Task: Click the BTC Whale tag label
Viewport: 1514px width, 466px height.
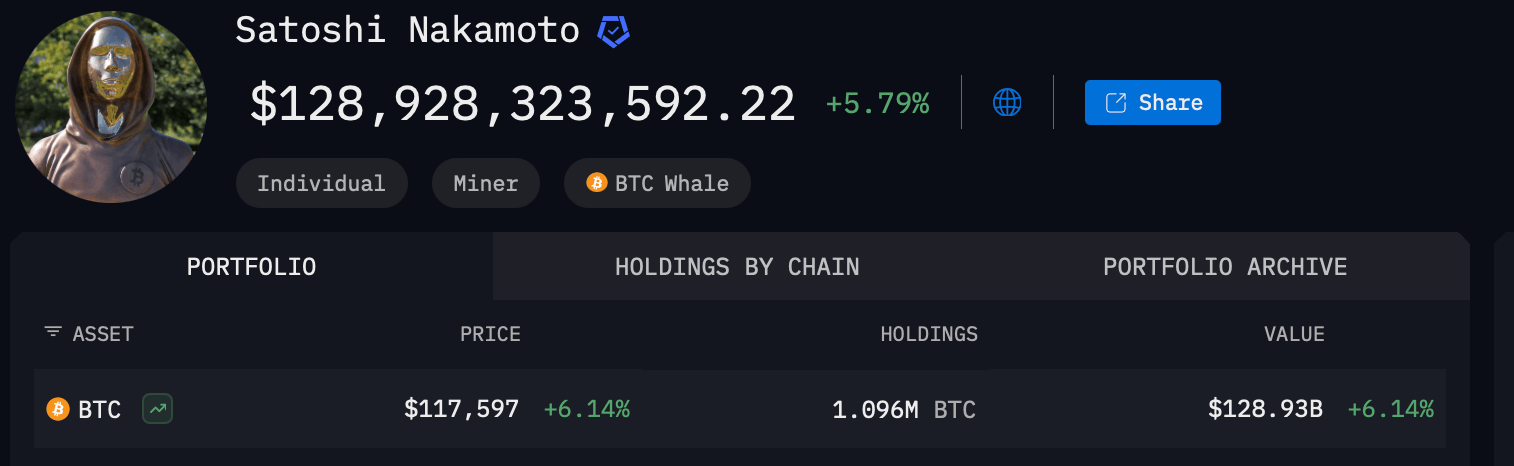Action: coord(671,184)
